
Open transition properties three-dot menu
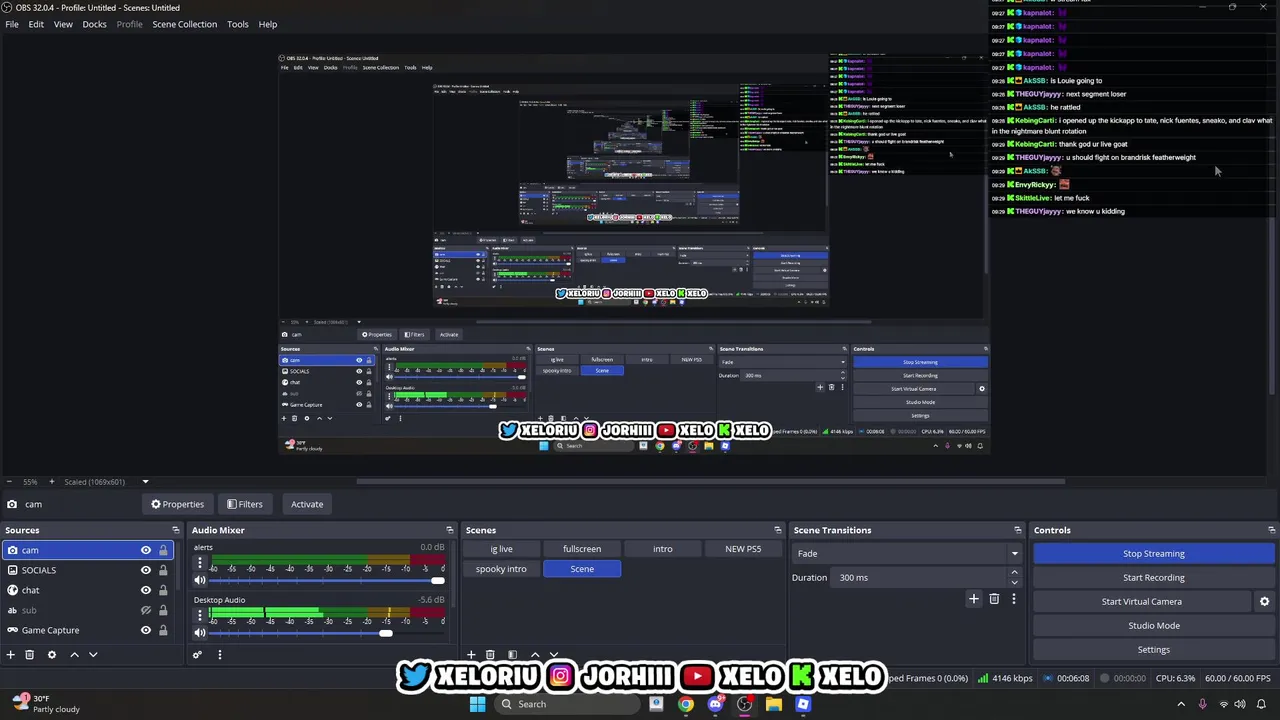(x=1013, y=599)
